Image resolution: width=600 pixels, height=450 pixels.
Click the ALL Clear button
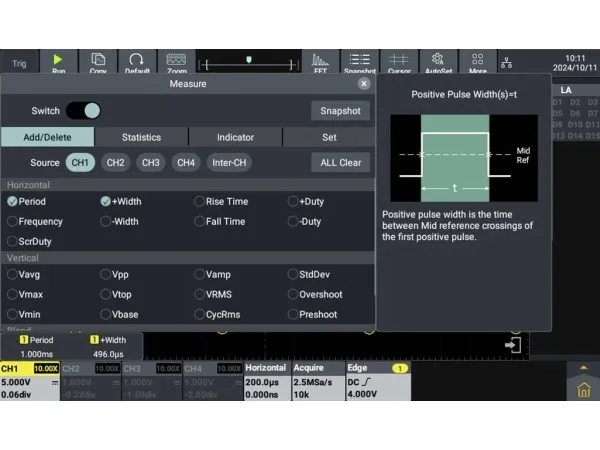click(340, 162)
